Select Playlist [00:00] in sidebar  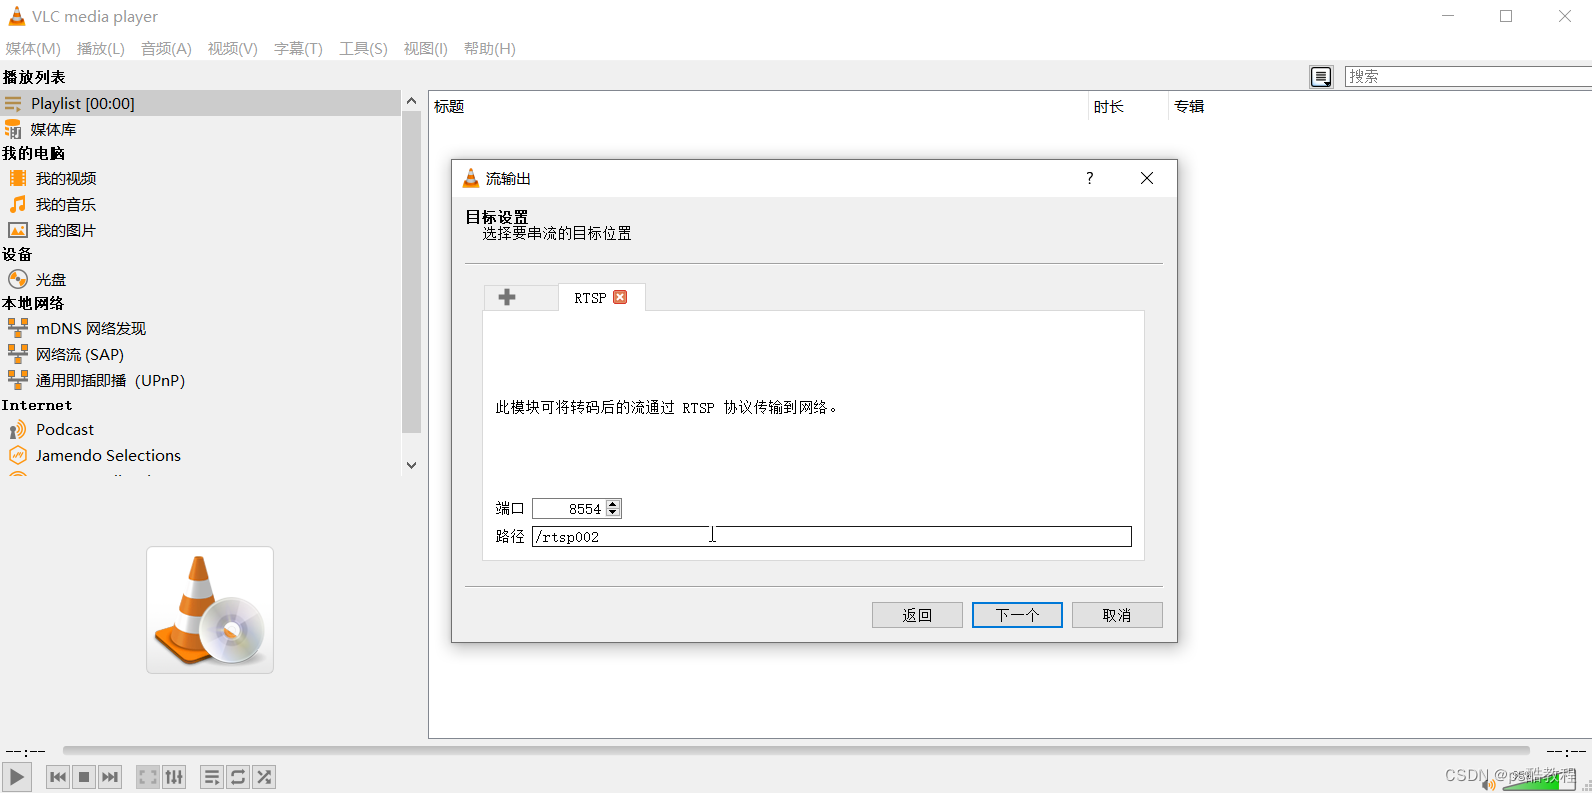200,103
